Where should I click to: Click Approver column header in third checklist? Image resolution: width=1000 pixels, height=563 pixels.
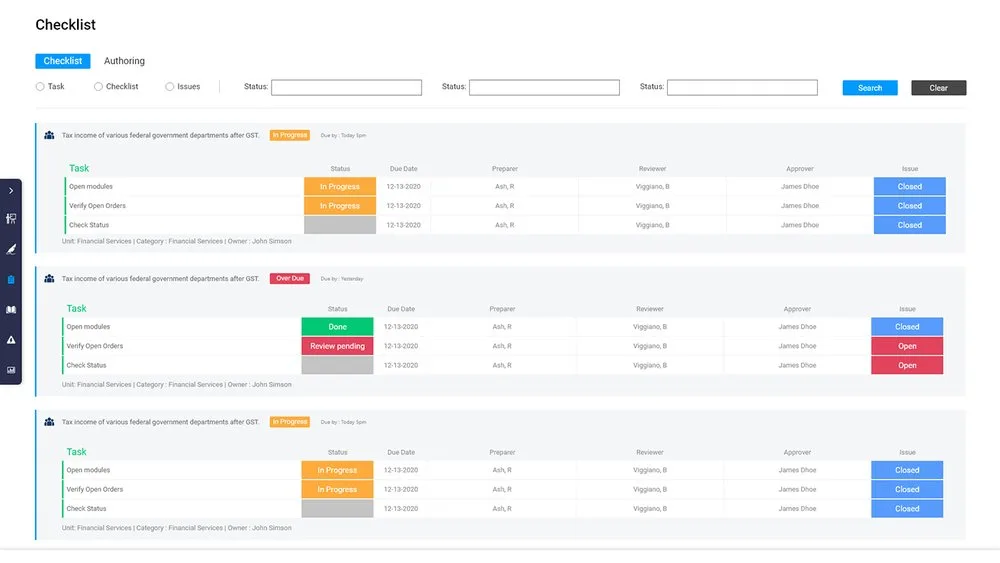[x=797, y=453]
